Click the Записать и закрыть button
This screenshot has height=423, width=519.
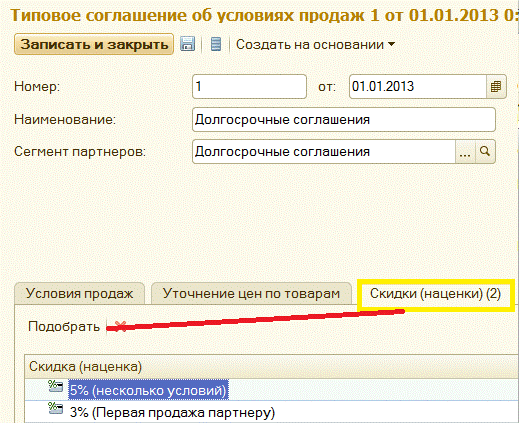pyautogui.click(x=94, y=44)
